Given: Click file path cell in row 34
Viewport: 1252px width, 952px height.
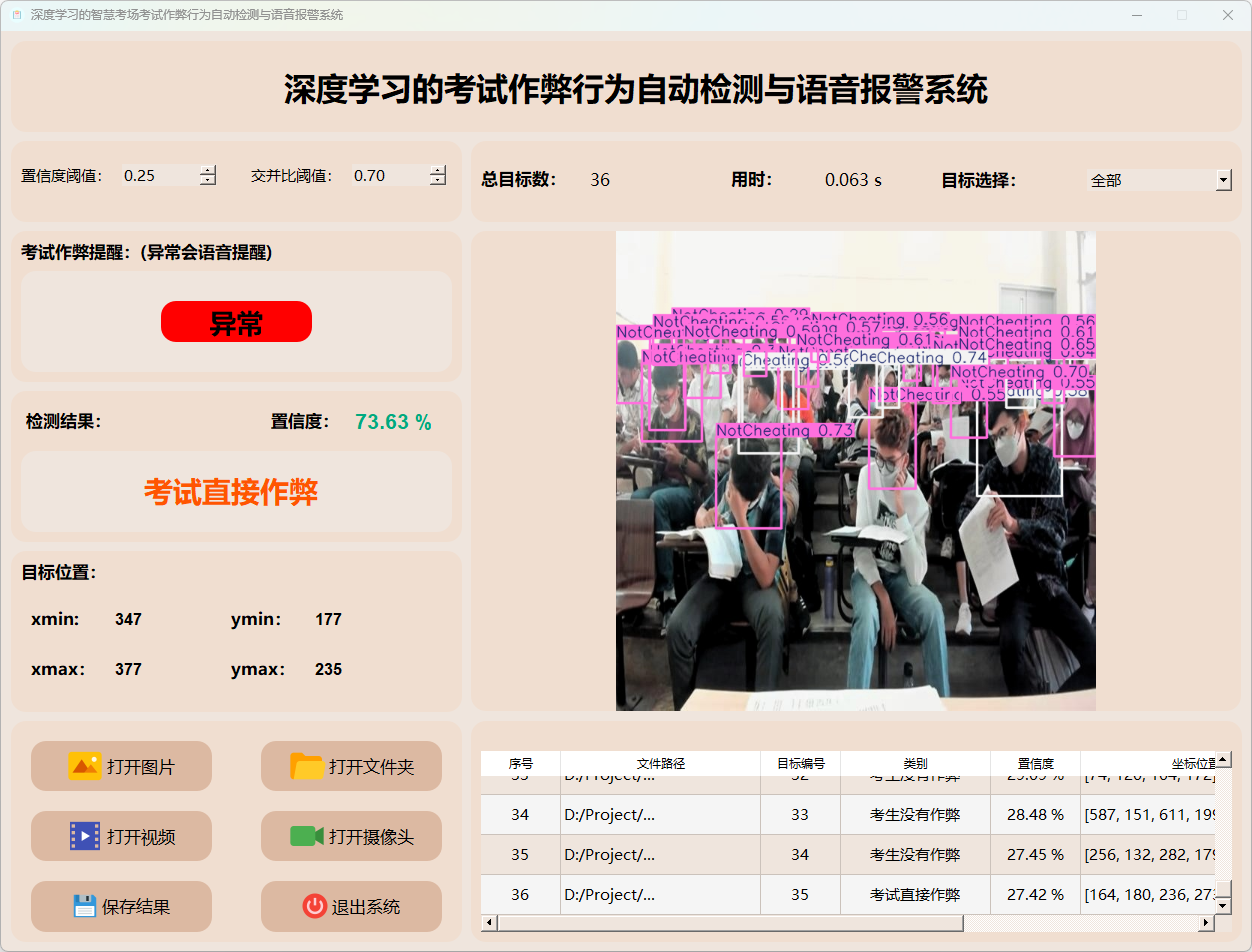Looking at the screenshot, I should coord(661,815).
